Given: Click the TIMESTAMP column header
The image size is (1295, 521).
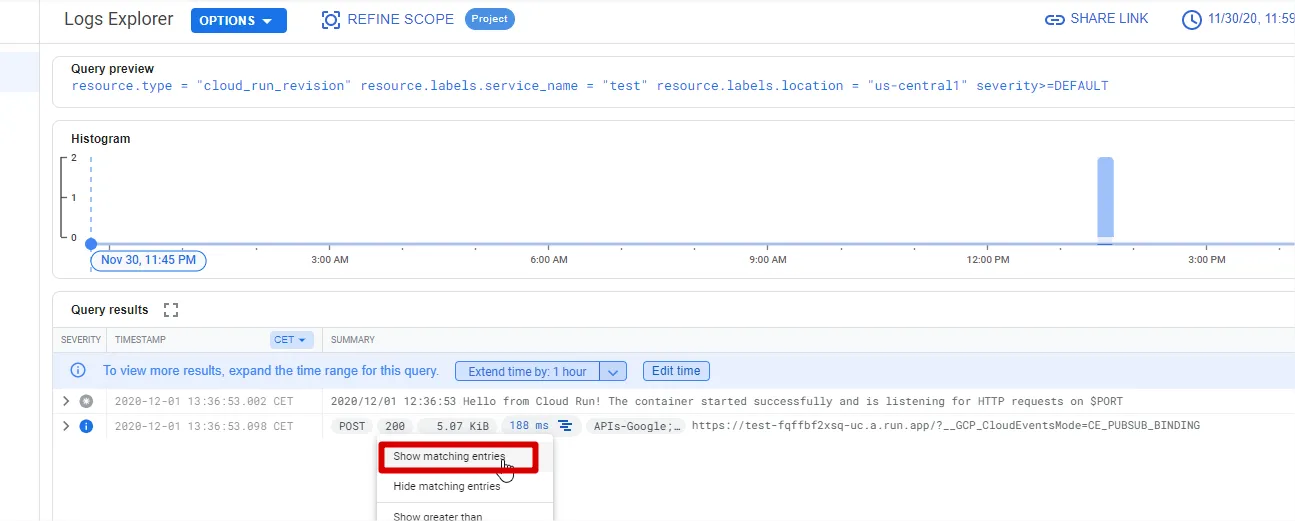Looking at the screenshot, I should pos(139,340).
